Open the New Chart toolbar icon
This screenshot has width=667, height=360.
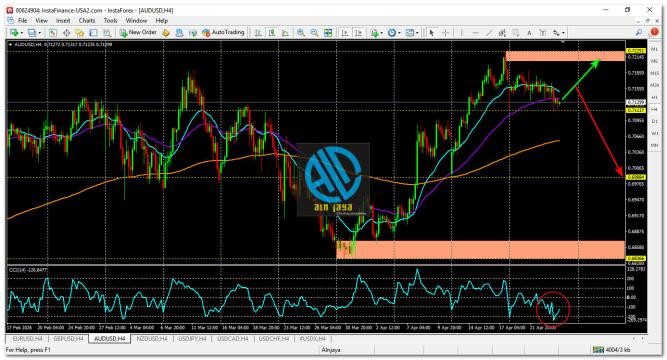[x=14, y=33]
